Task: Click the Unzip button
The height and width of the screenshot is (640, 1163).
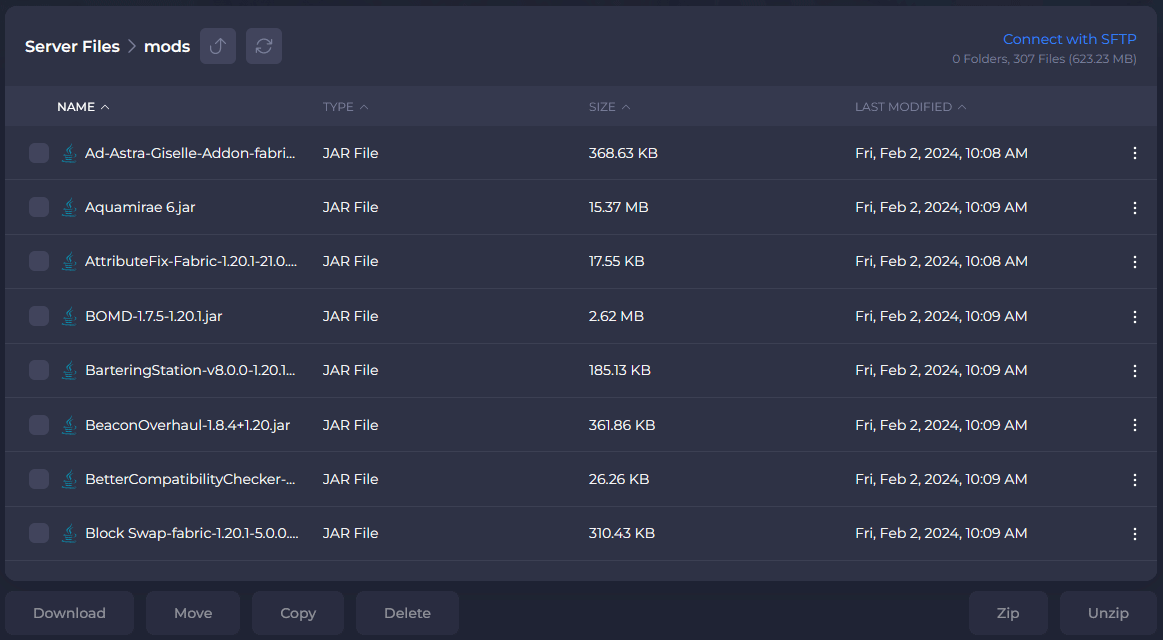Action: pos(1108,613)
